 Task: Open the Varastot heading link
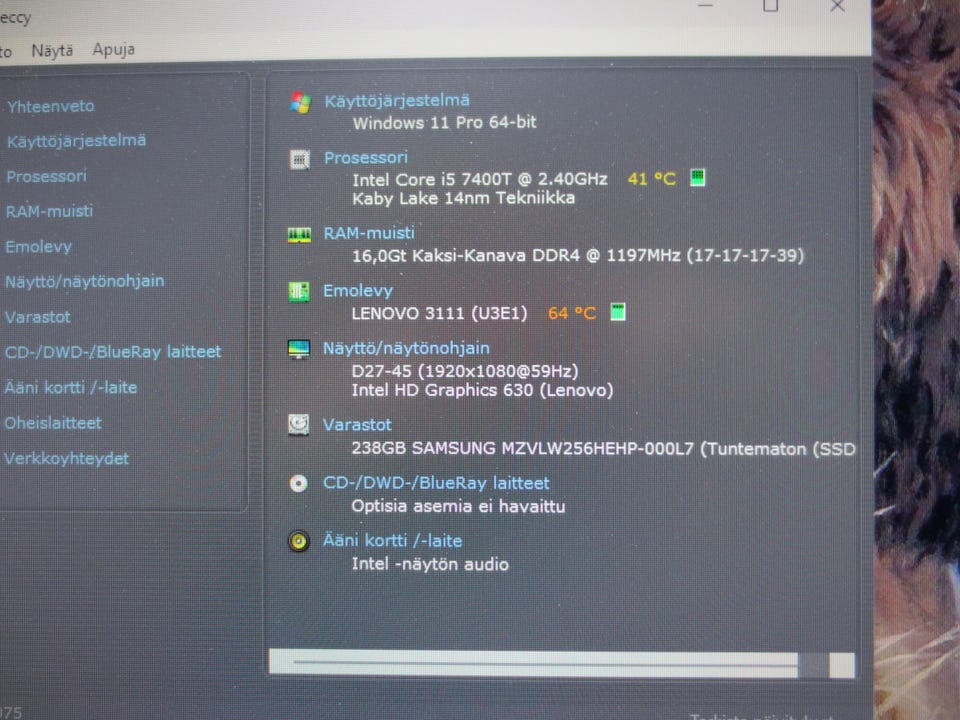click(357, 425)
